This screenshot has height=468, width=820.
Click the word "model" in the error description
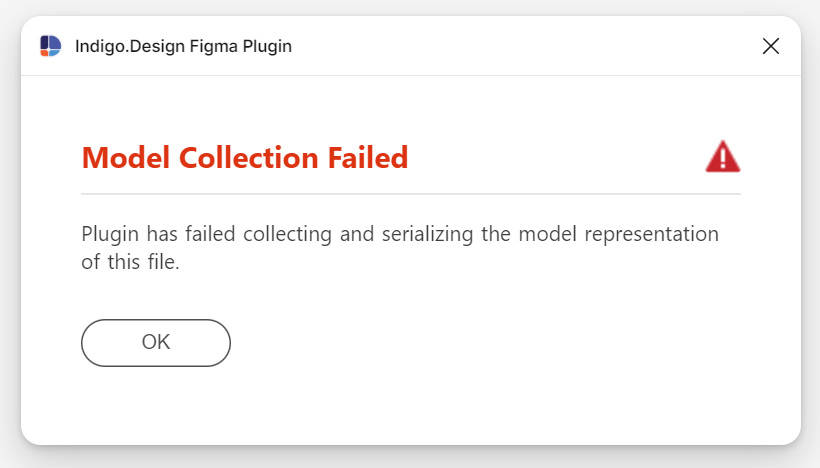547,234
